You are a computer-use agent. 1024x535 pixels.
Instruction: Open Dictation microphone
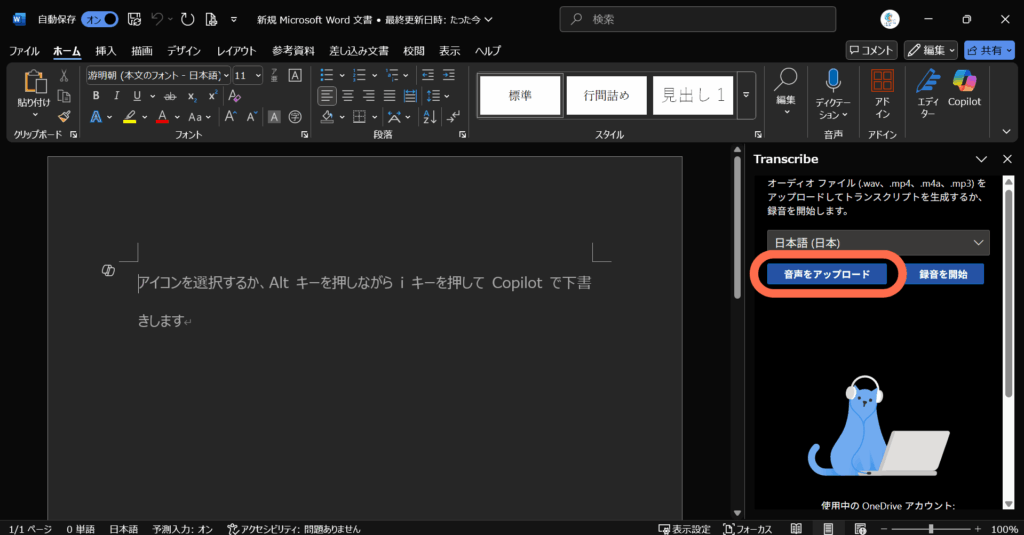(833, 81)
